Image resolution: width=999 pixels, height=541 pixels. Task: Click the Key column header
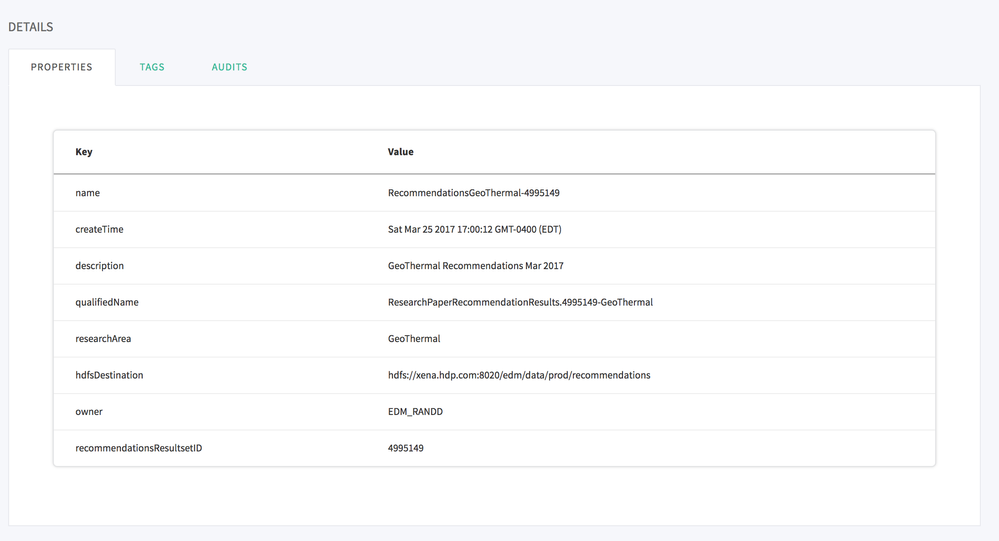84,152
